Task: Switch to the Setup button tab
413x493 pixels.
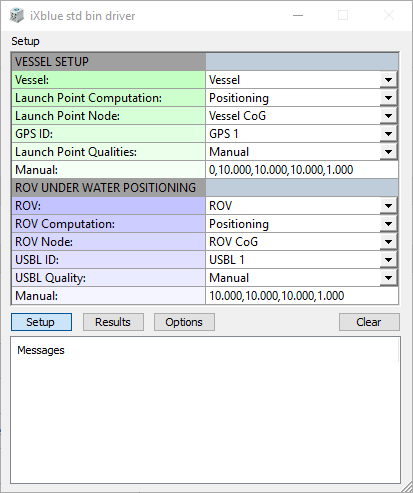Action: [x=41, y=322]
